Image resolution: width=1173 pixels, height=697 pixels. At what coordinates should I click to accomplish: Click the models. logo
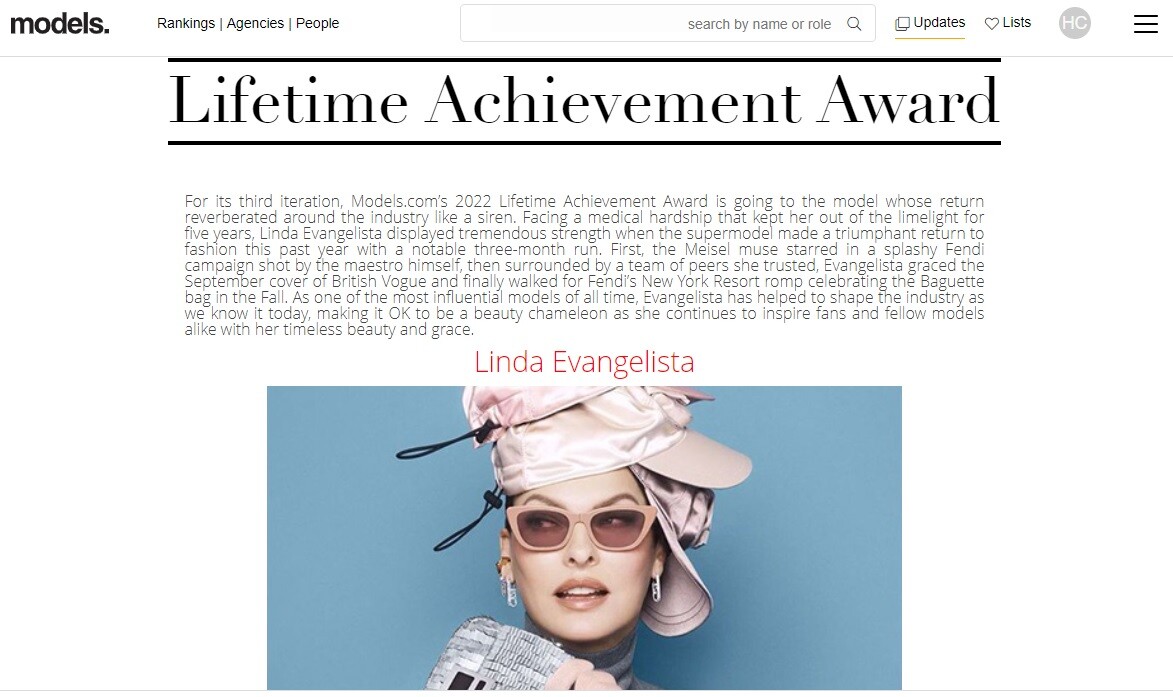[x=60, y=24]
